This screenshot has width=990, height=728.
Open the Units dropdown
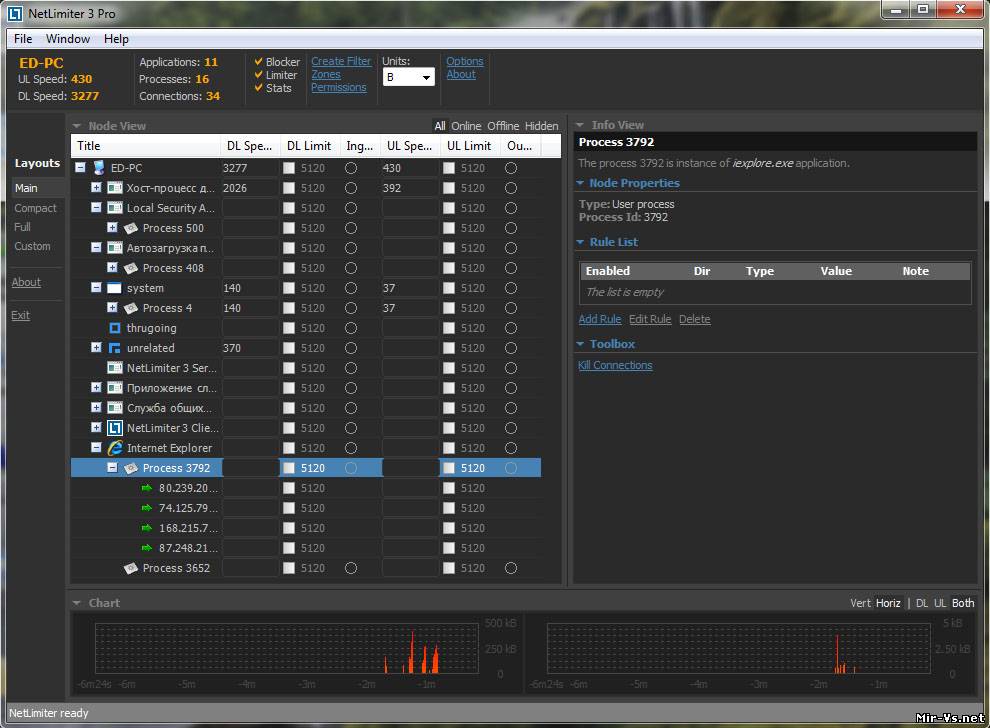[409, 77]
